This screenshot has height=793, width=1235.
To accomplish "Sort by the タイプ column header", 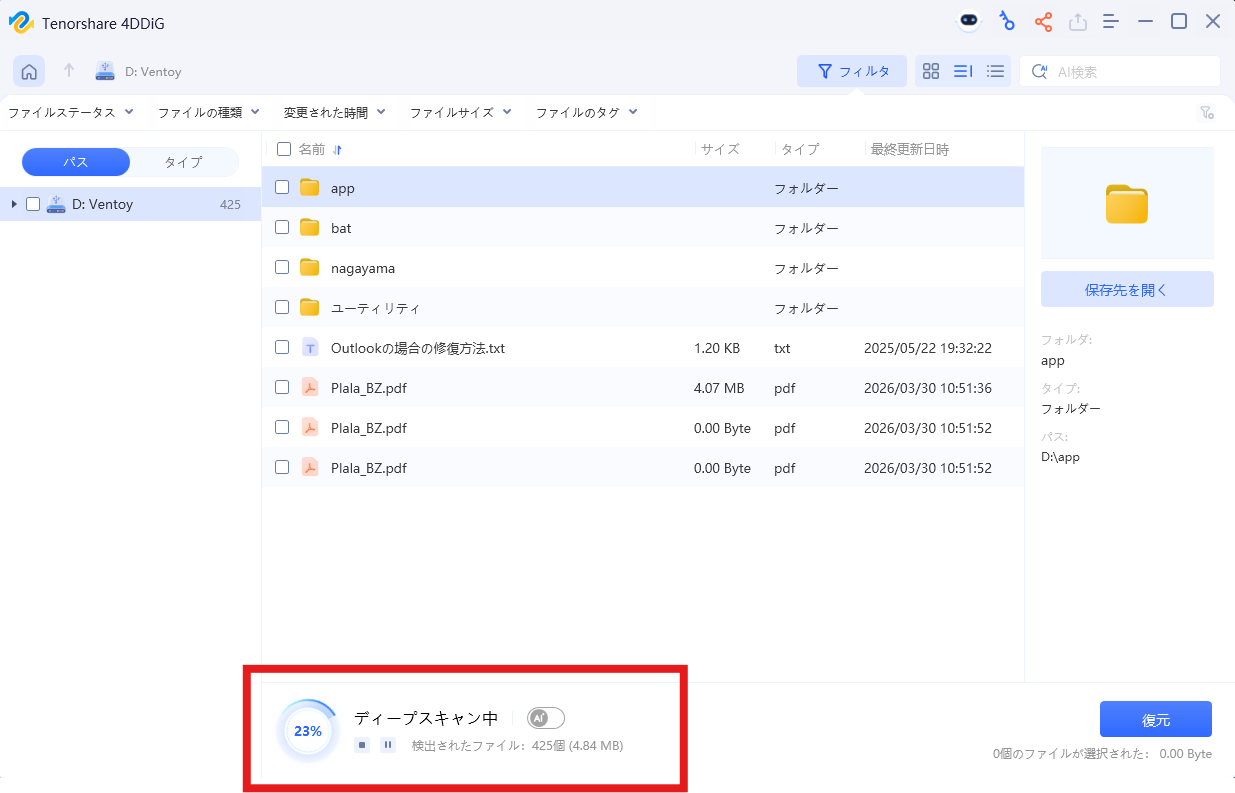I will 800,149.
